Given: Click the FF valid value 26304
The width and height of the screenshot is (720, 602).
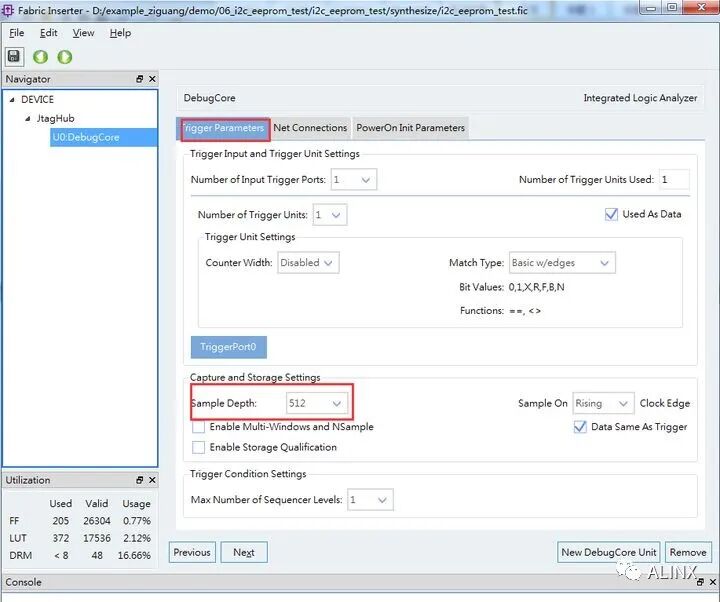Looking at the screenshot, I should [97, 521].
